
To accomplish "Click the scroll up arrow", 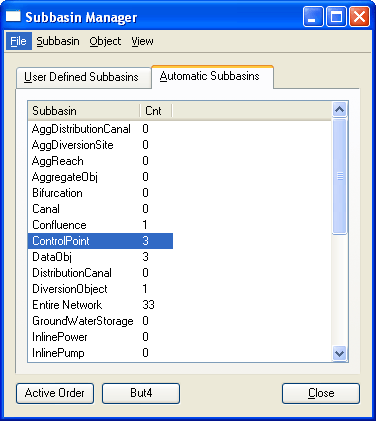I will [x=340, y=109].
